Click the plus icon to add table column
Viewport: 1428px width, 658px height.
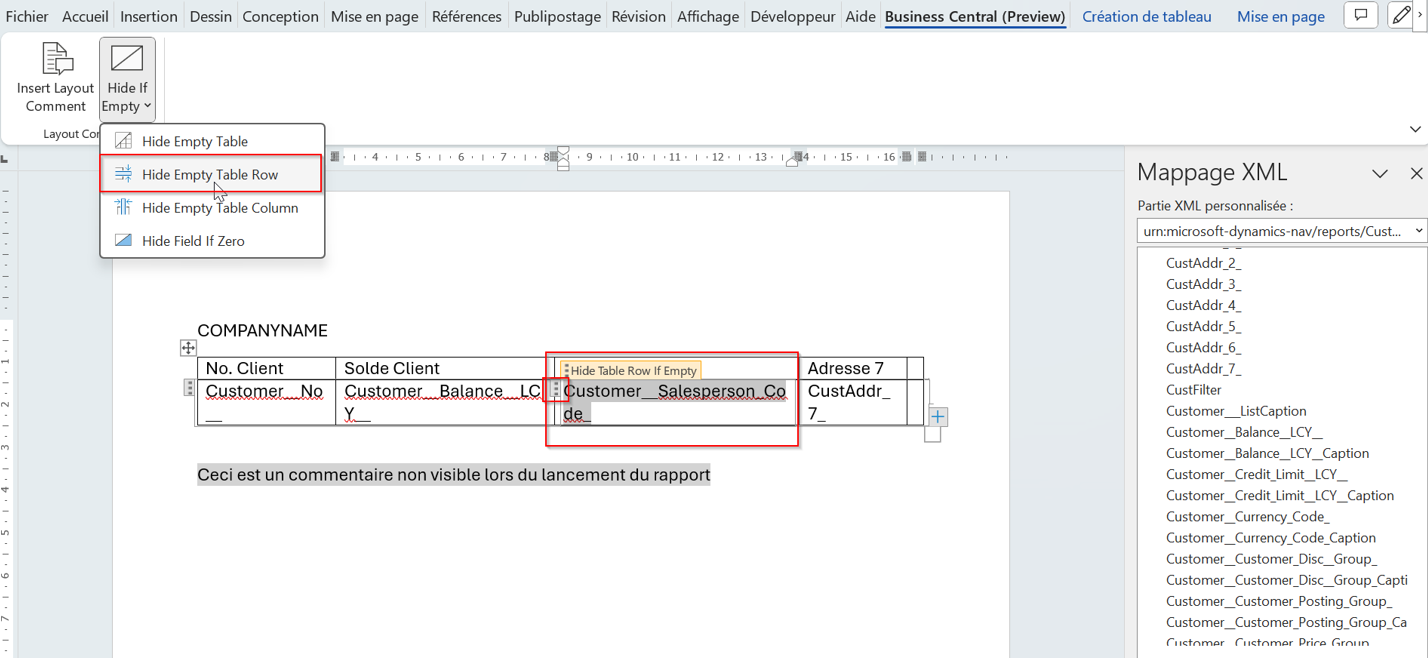(x=937, y=416)
